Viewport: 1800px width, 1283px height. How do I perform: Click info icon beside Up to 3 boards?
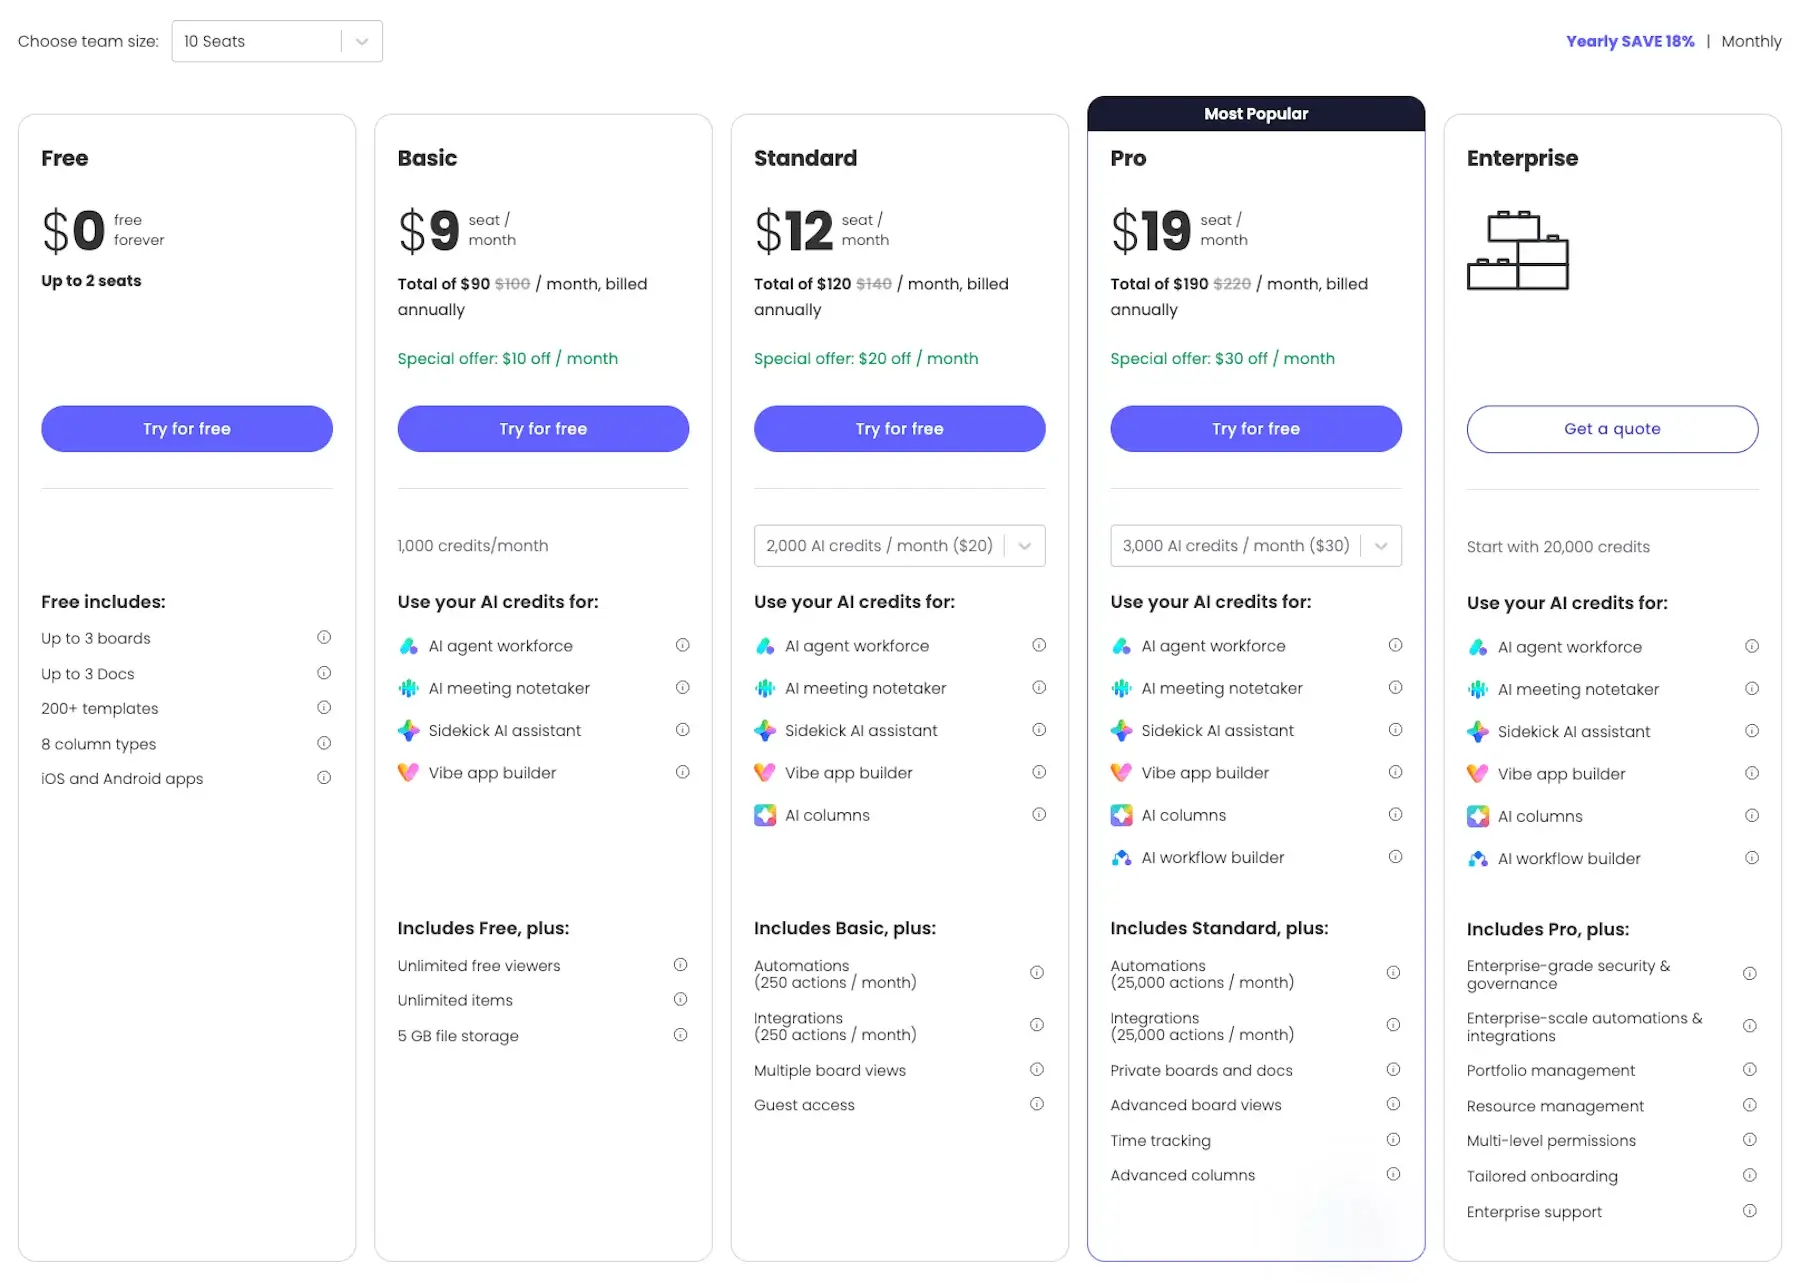pos(324,637)
